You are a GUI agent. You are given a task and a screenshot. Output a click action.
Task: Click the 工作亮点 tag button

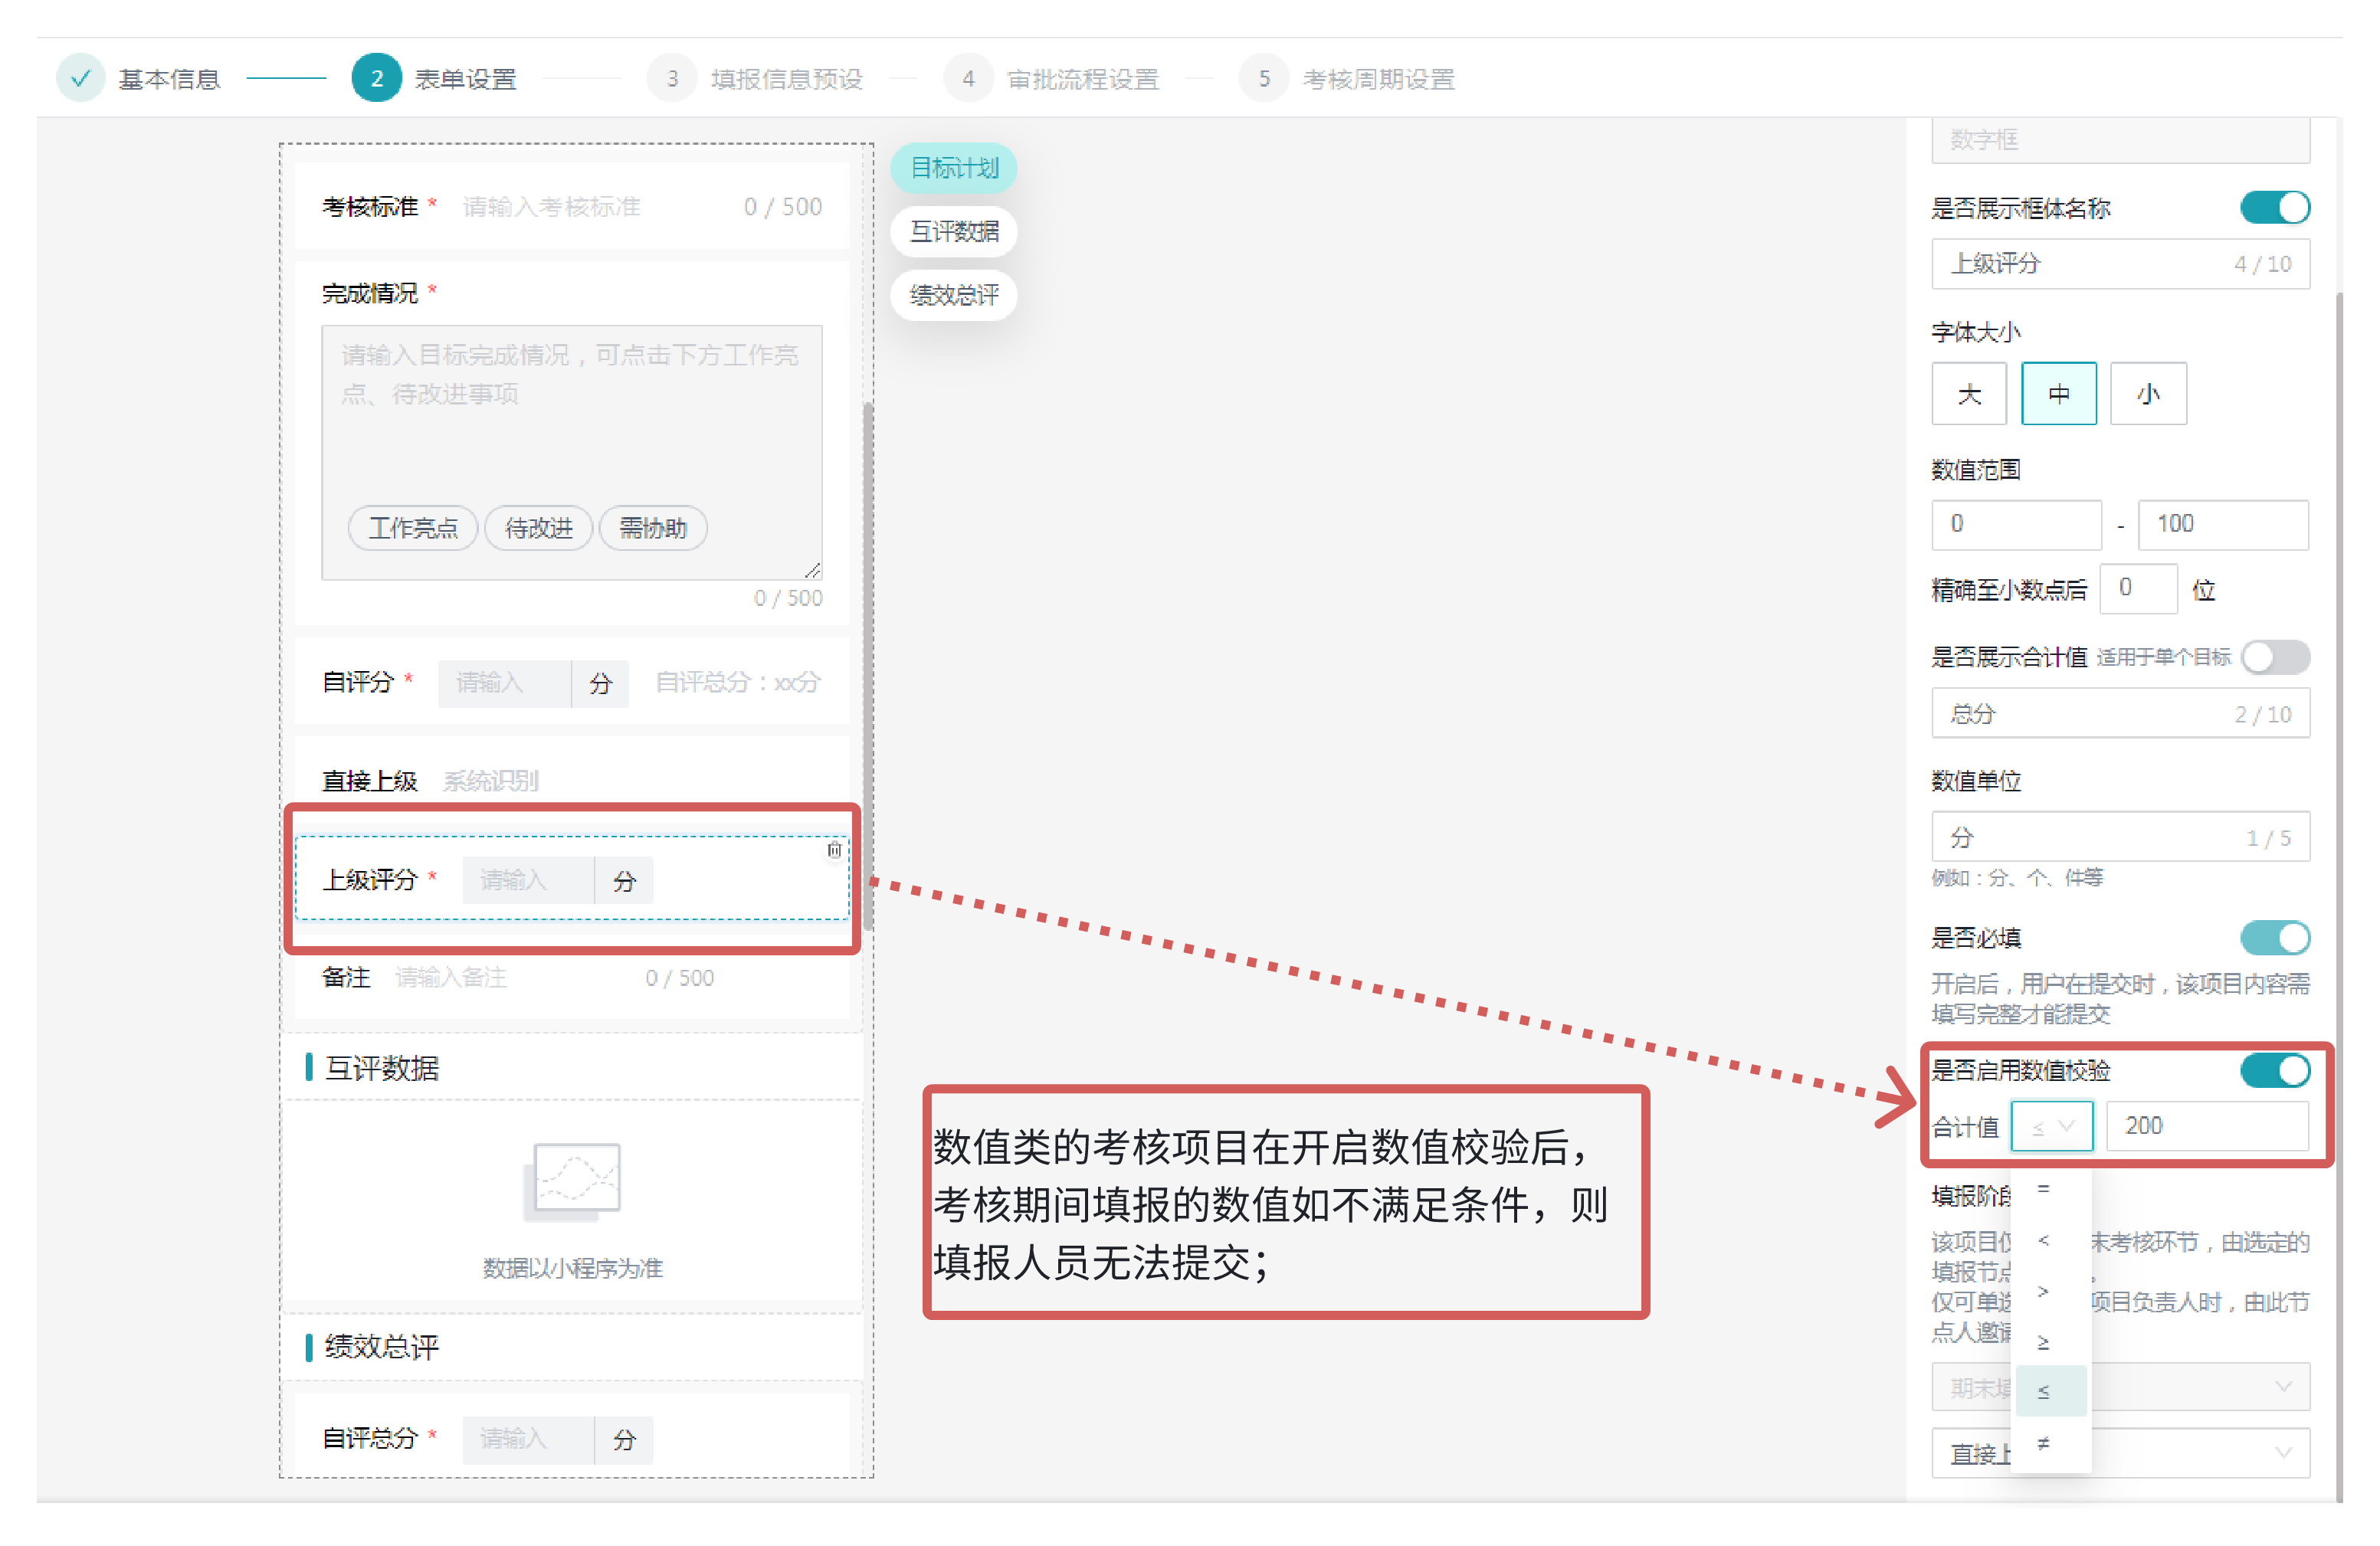pos(412,528)
